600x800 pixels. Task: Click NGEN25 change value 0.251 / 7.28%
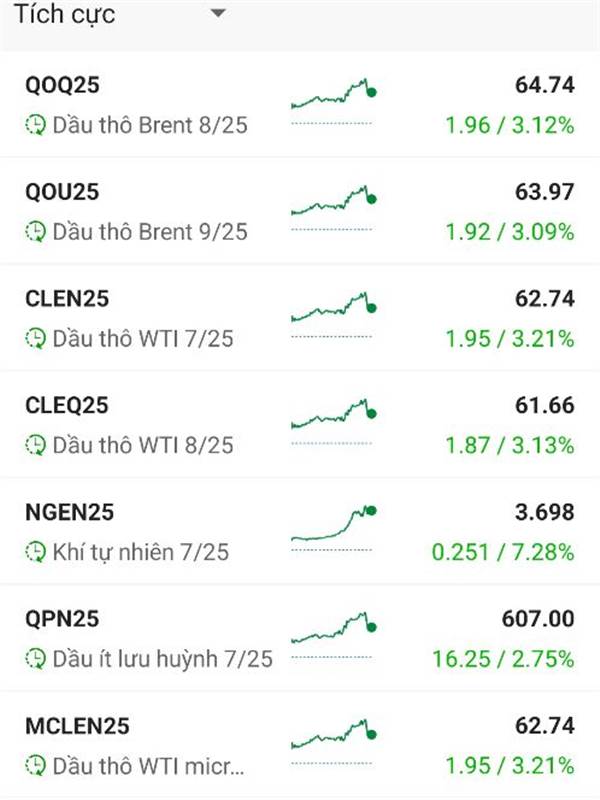pyautogui.click(x=503, y=552)
